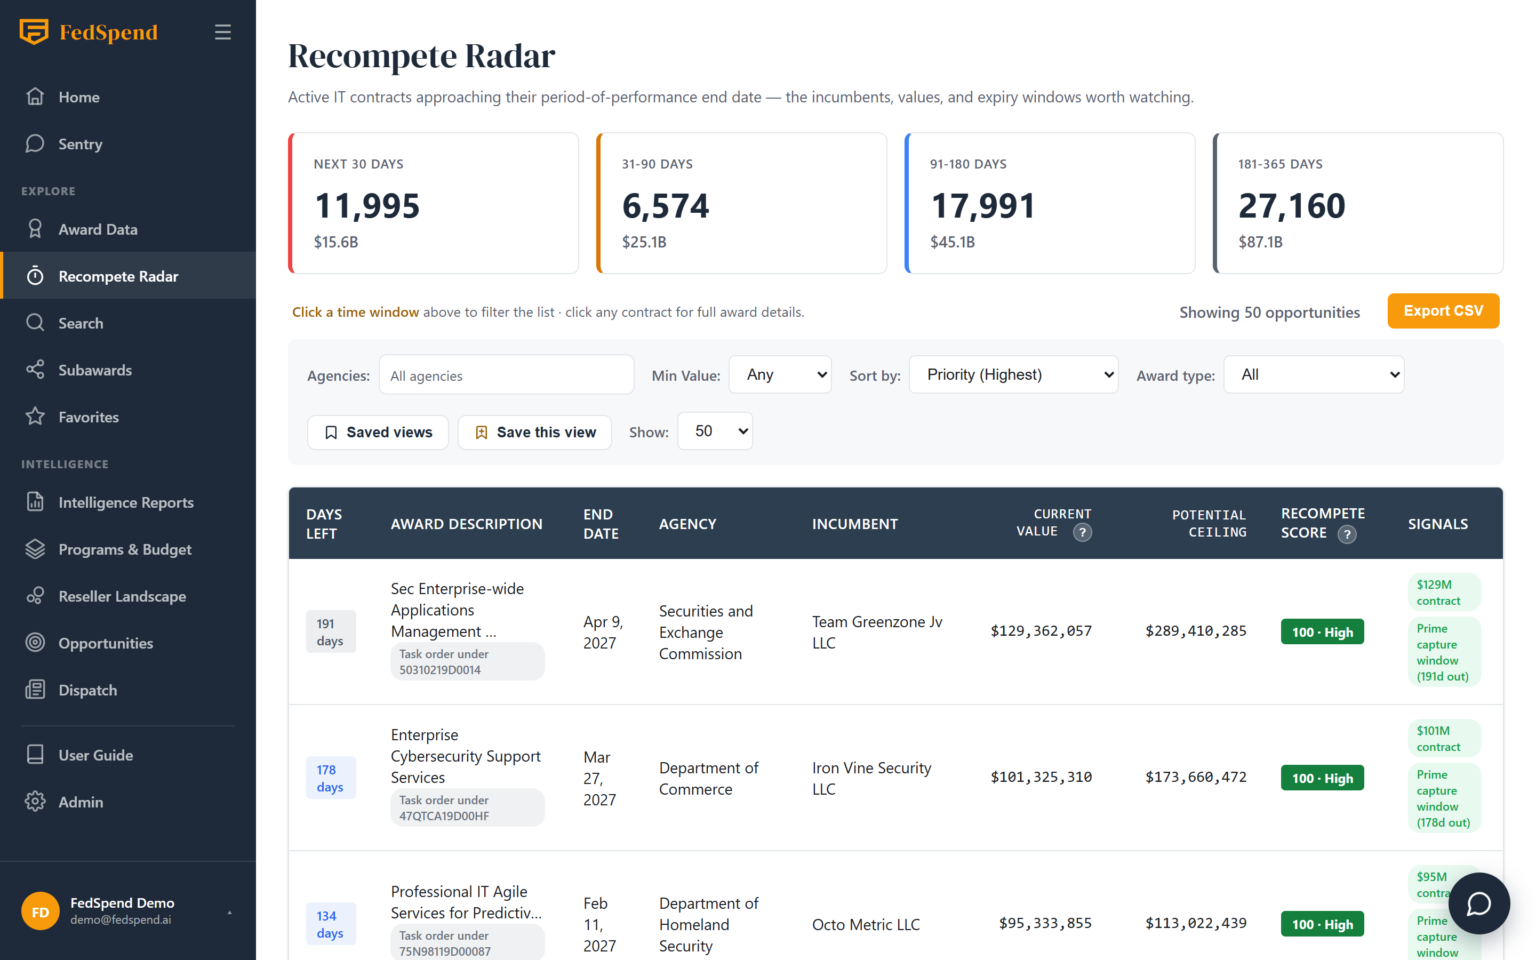Open the Sort by Priority dropdown
1536x960 pixels.
(1013, 375)
